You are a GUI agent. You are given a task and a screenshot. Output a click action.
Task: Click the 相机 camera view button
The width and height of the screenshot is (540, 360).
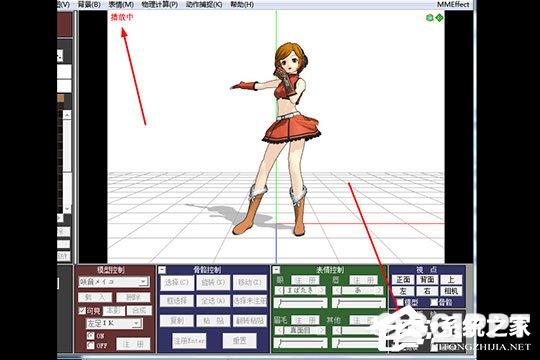click(x=451, y=291)
